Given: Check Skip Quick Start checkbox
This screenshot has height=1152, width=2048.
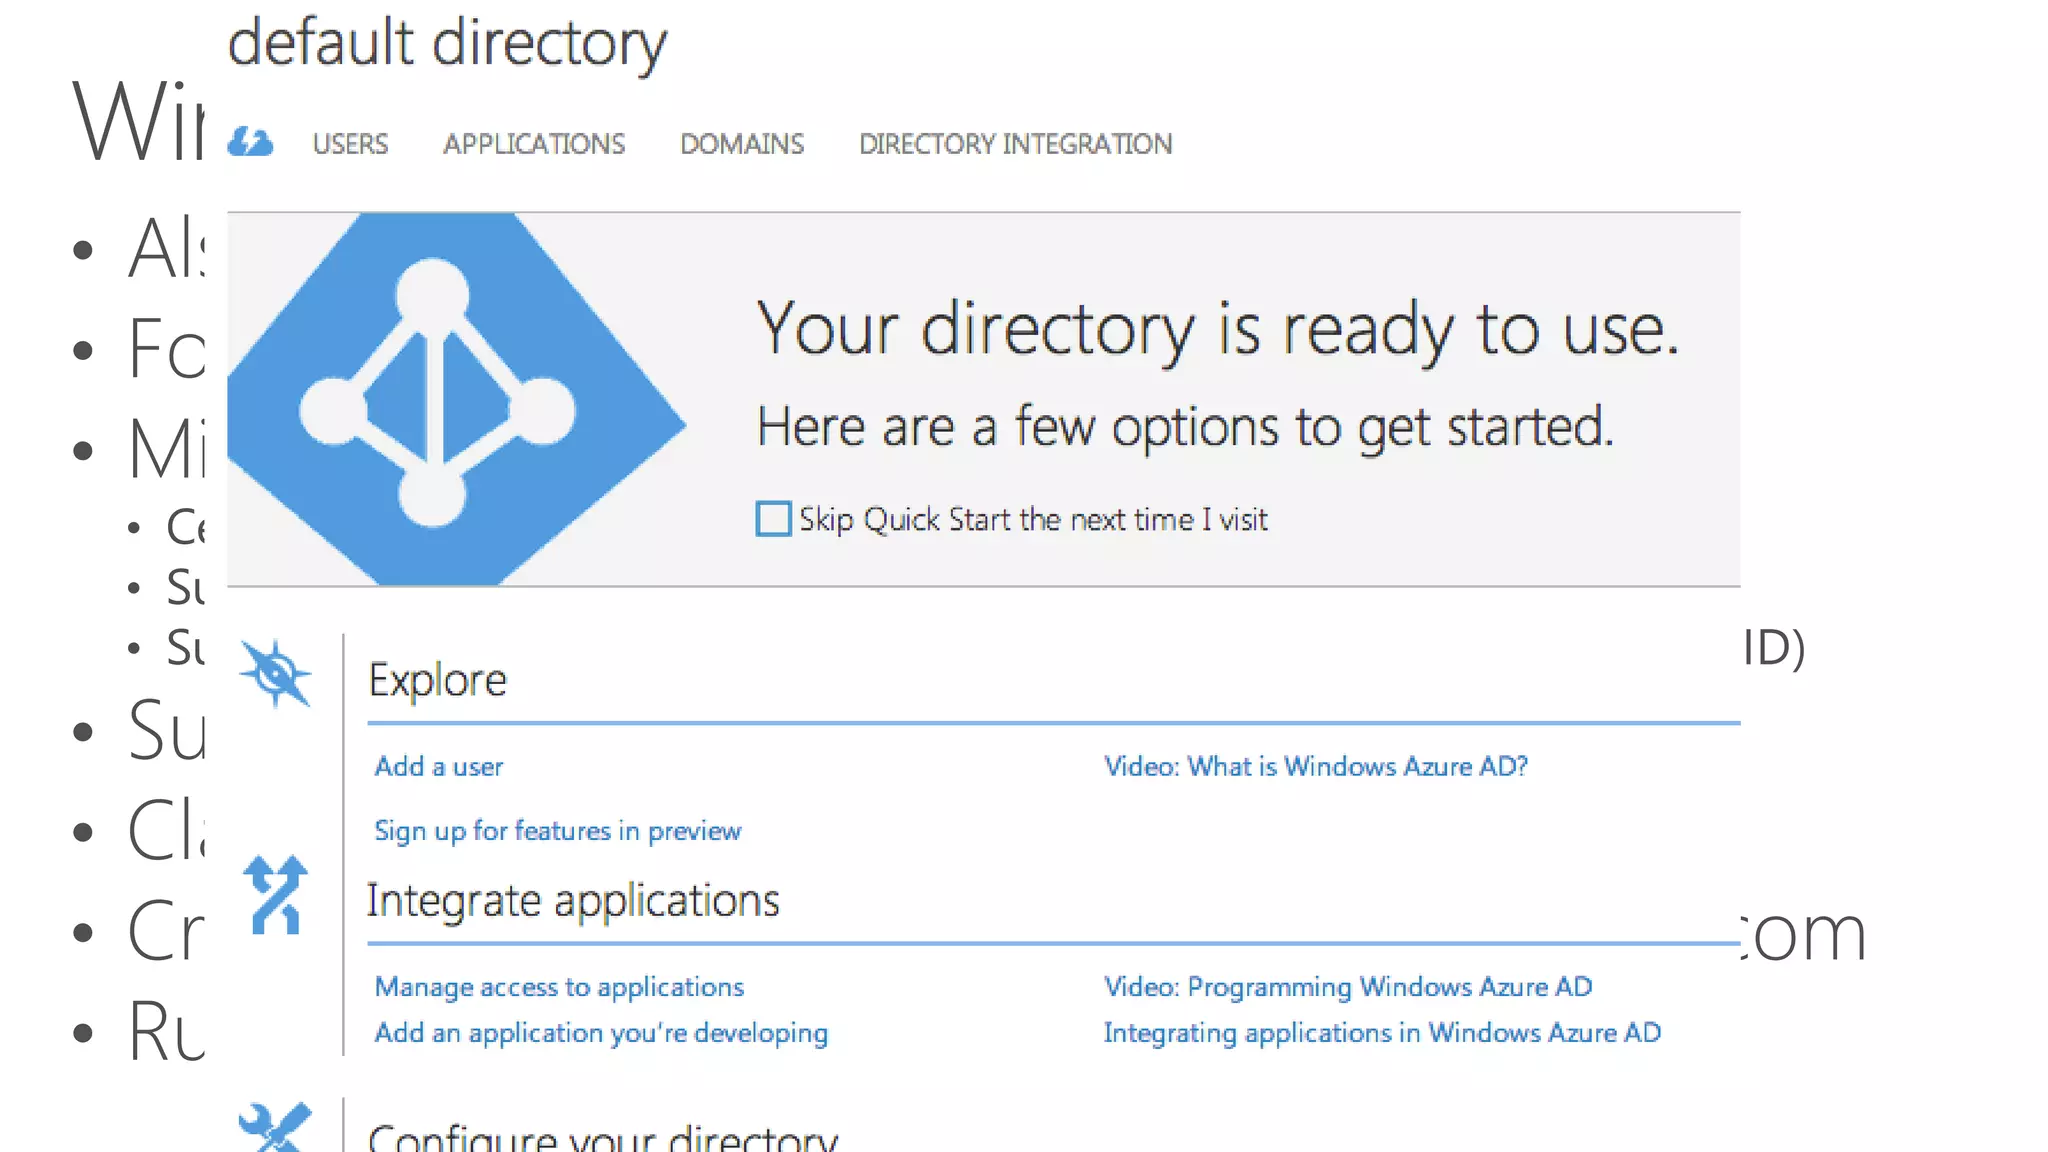Looking at the screenshot, I should coord(773,519).
